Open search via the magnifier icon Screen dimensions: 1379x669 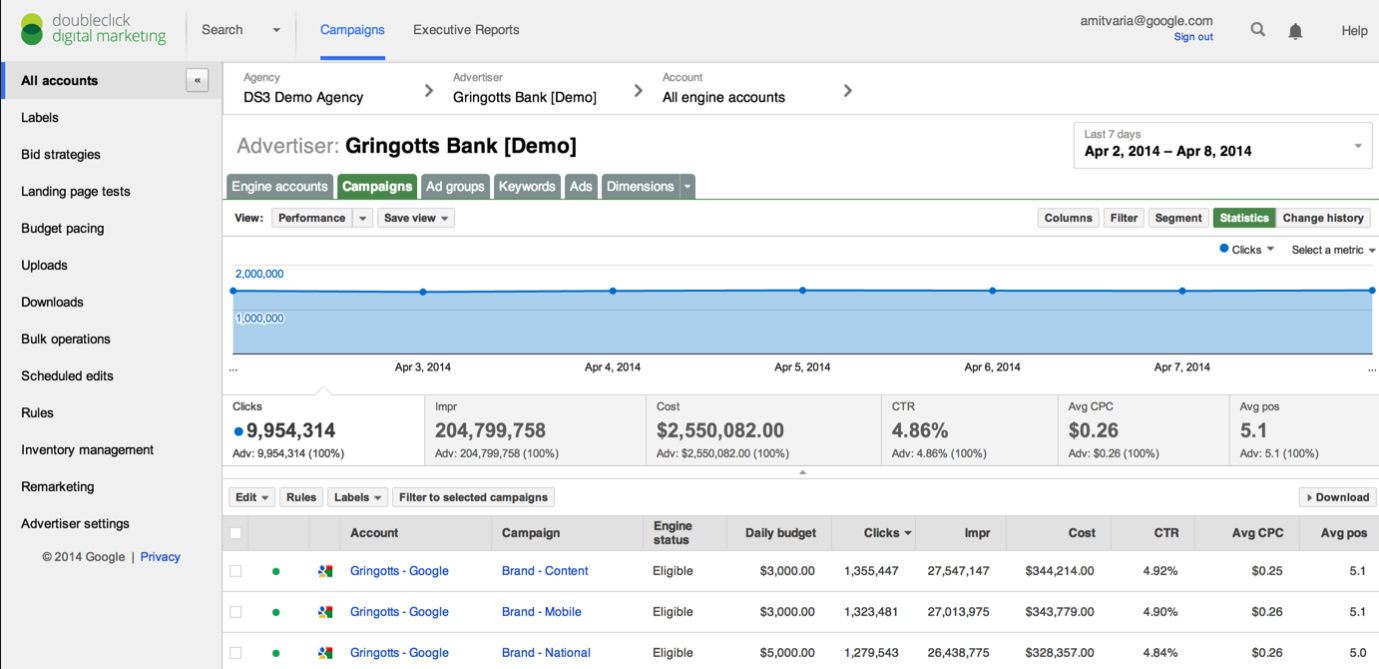click(x=1258, y=30)
